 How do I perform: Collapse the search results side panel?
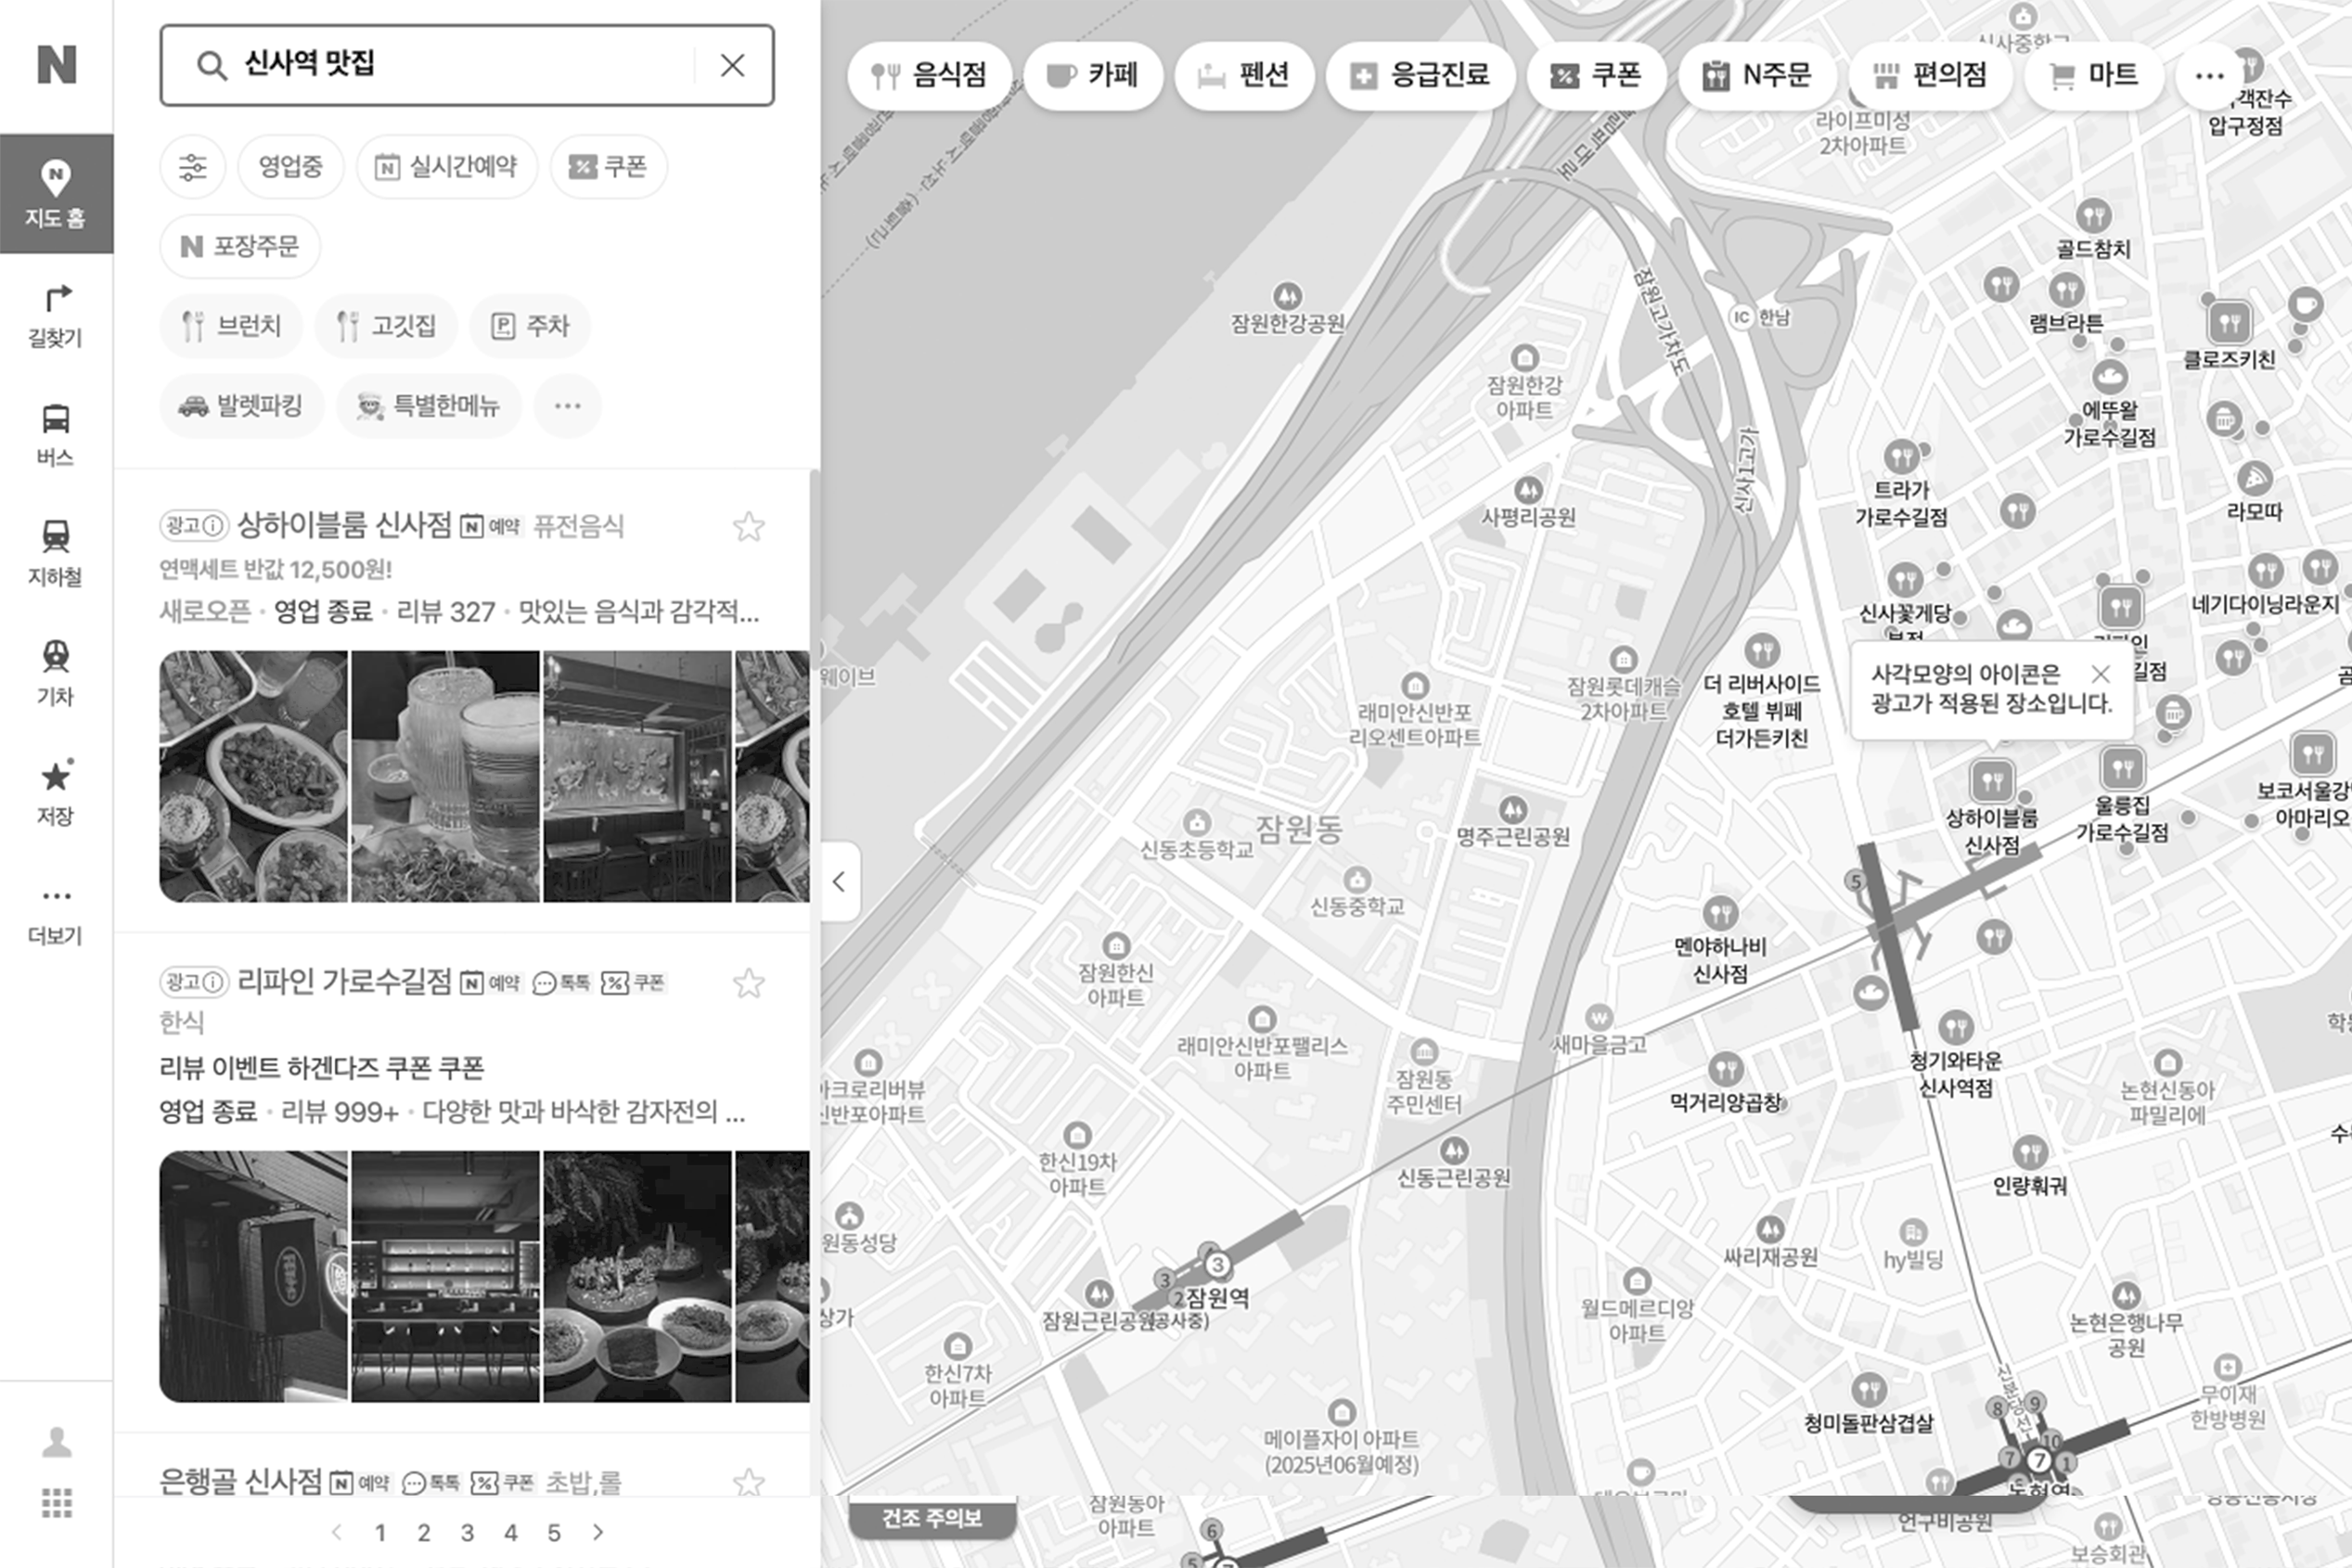(x=840, y=882)
